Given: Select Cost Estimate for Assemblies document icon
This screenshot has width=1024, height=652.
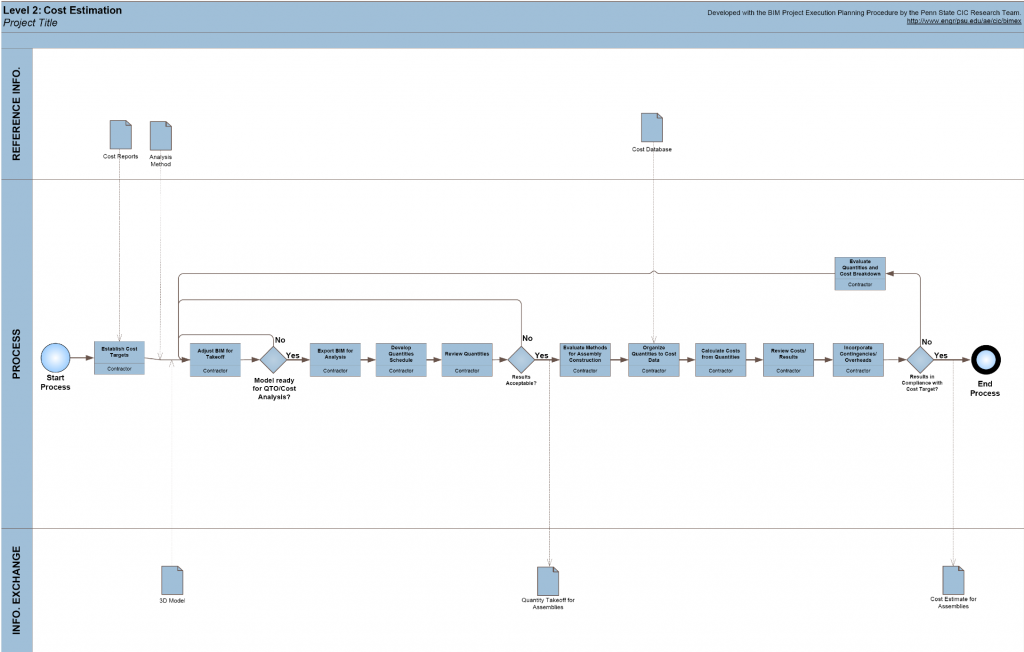Looking at the screenshot, I should pyautogui.click(x=953, y=580).
